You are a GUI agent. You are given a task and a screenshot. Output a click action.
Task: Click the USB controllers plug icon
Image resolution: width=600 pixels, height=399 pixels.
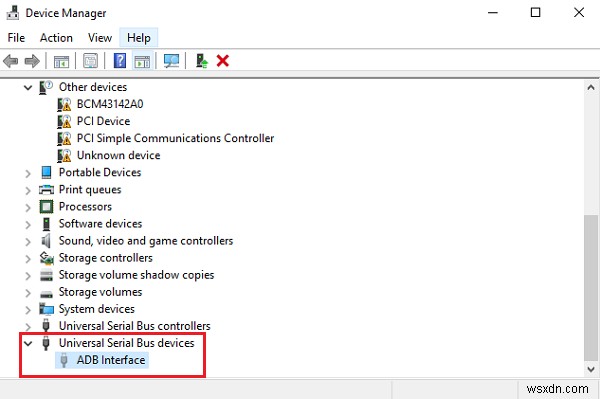[x=46, y=326]
